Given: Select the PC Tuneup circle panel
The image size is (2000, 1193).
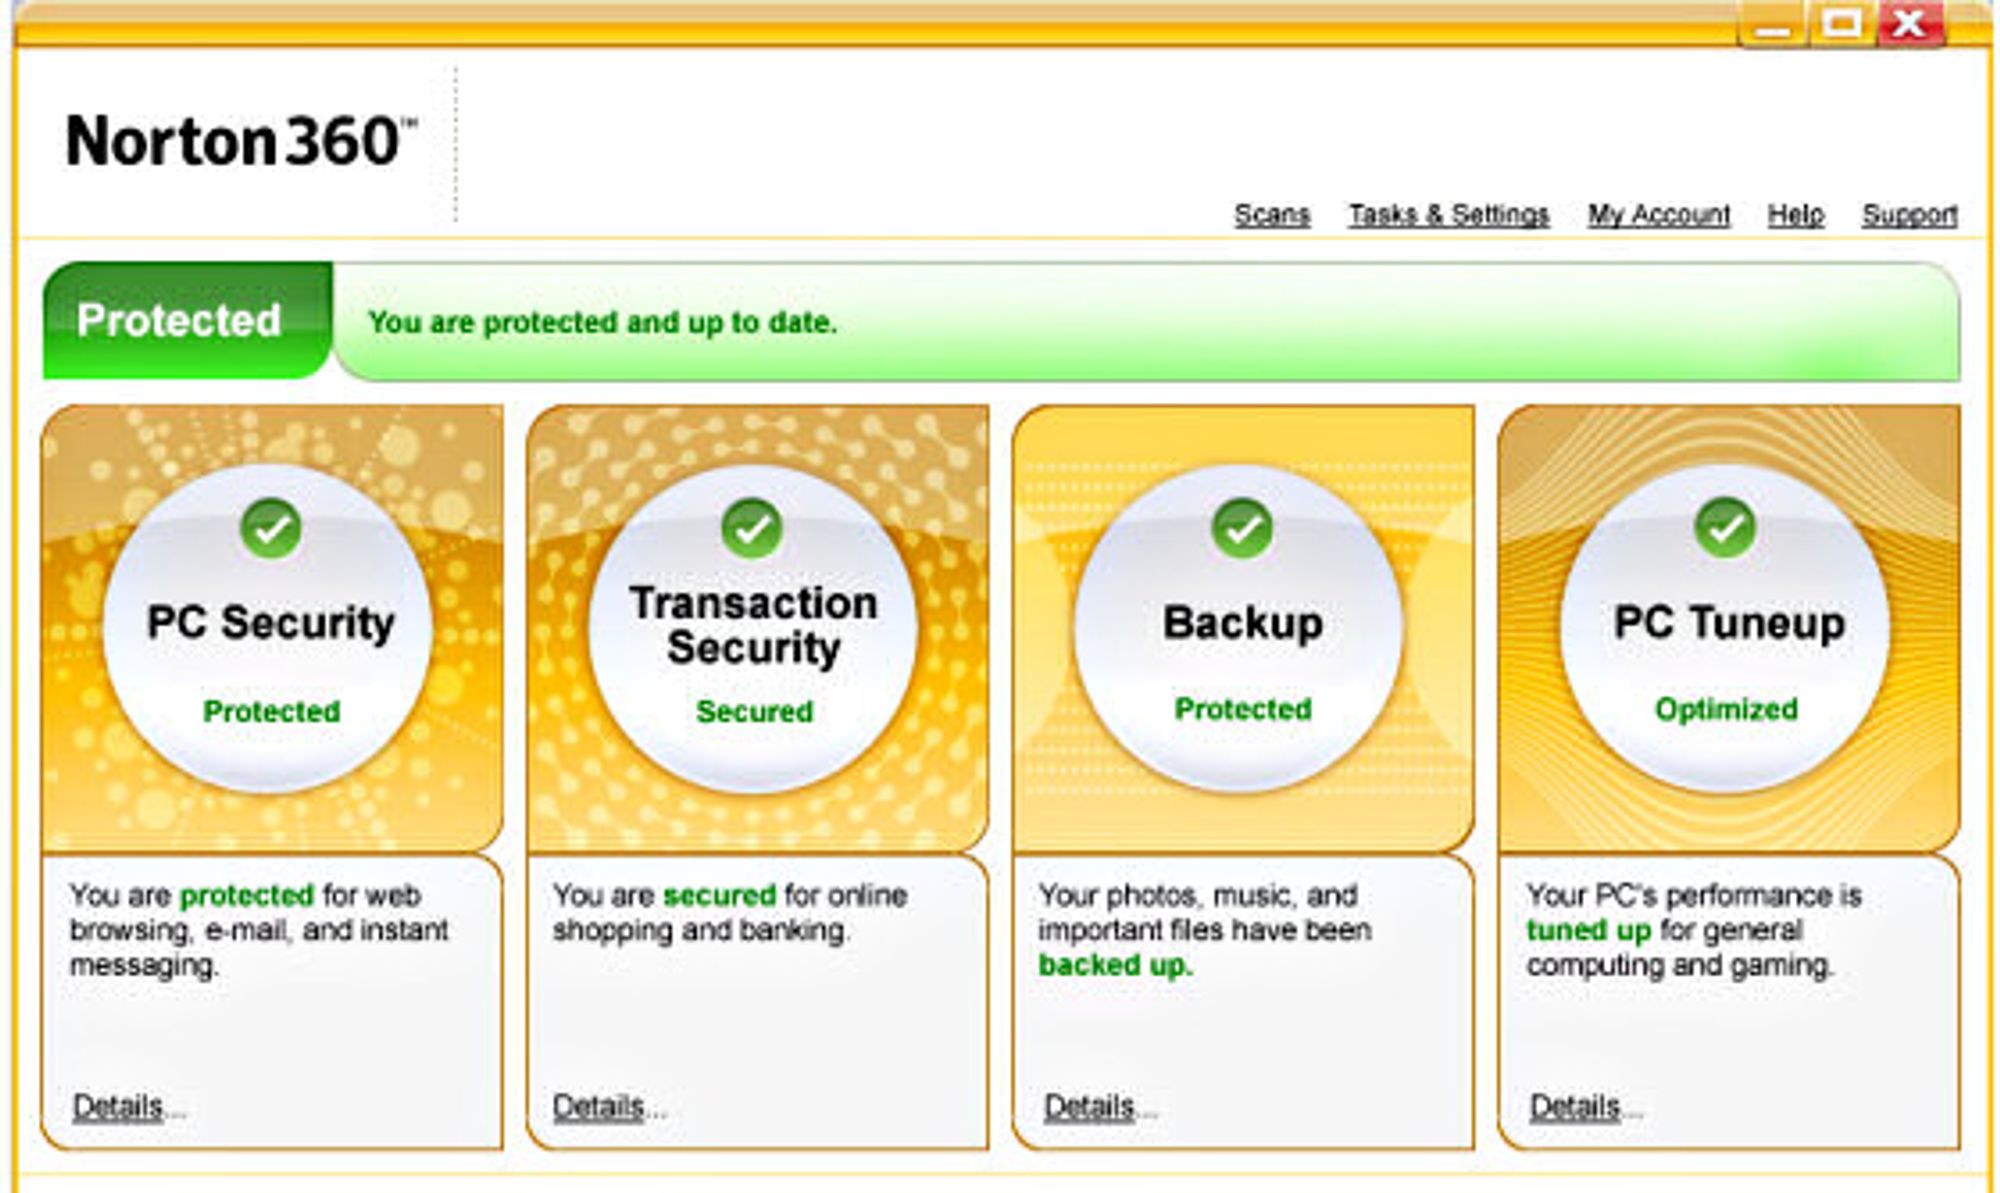Looking at the screenshot, I should click(x=1727, y=628).
